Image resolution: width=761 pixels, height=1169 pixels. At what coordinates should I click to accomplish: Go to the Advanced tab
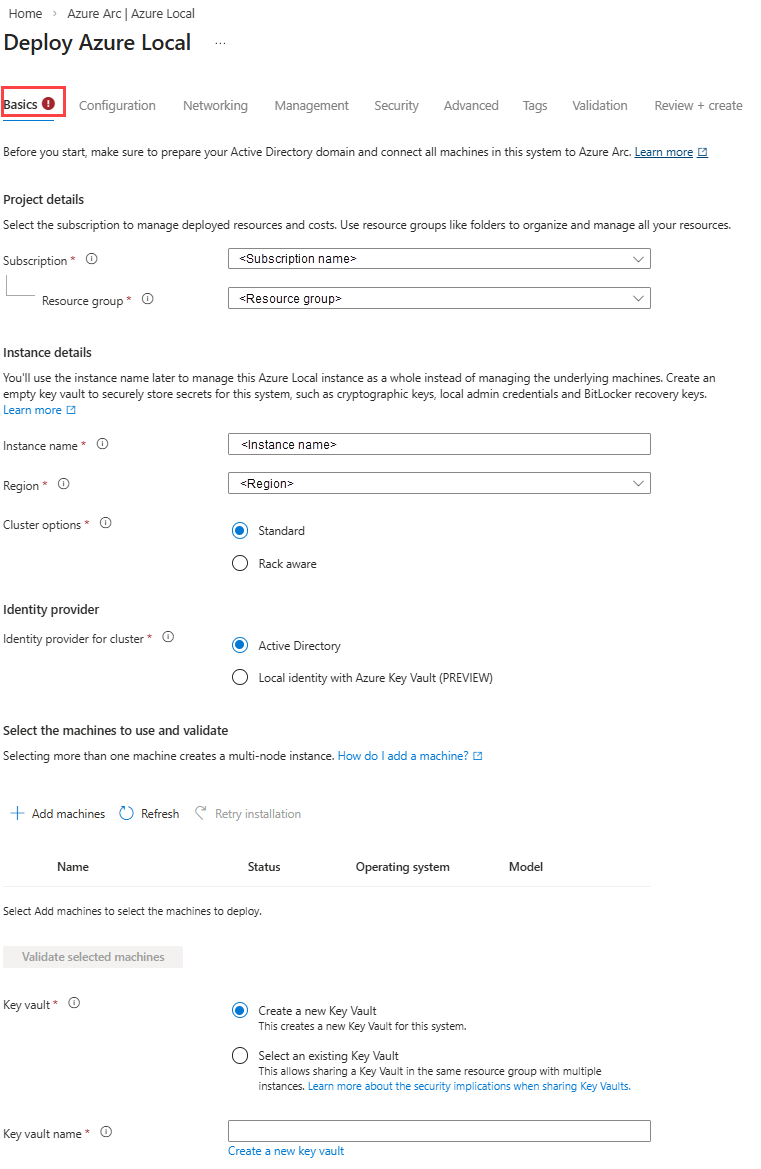(471, 106)
